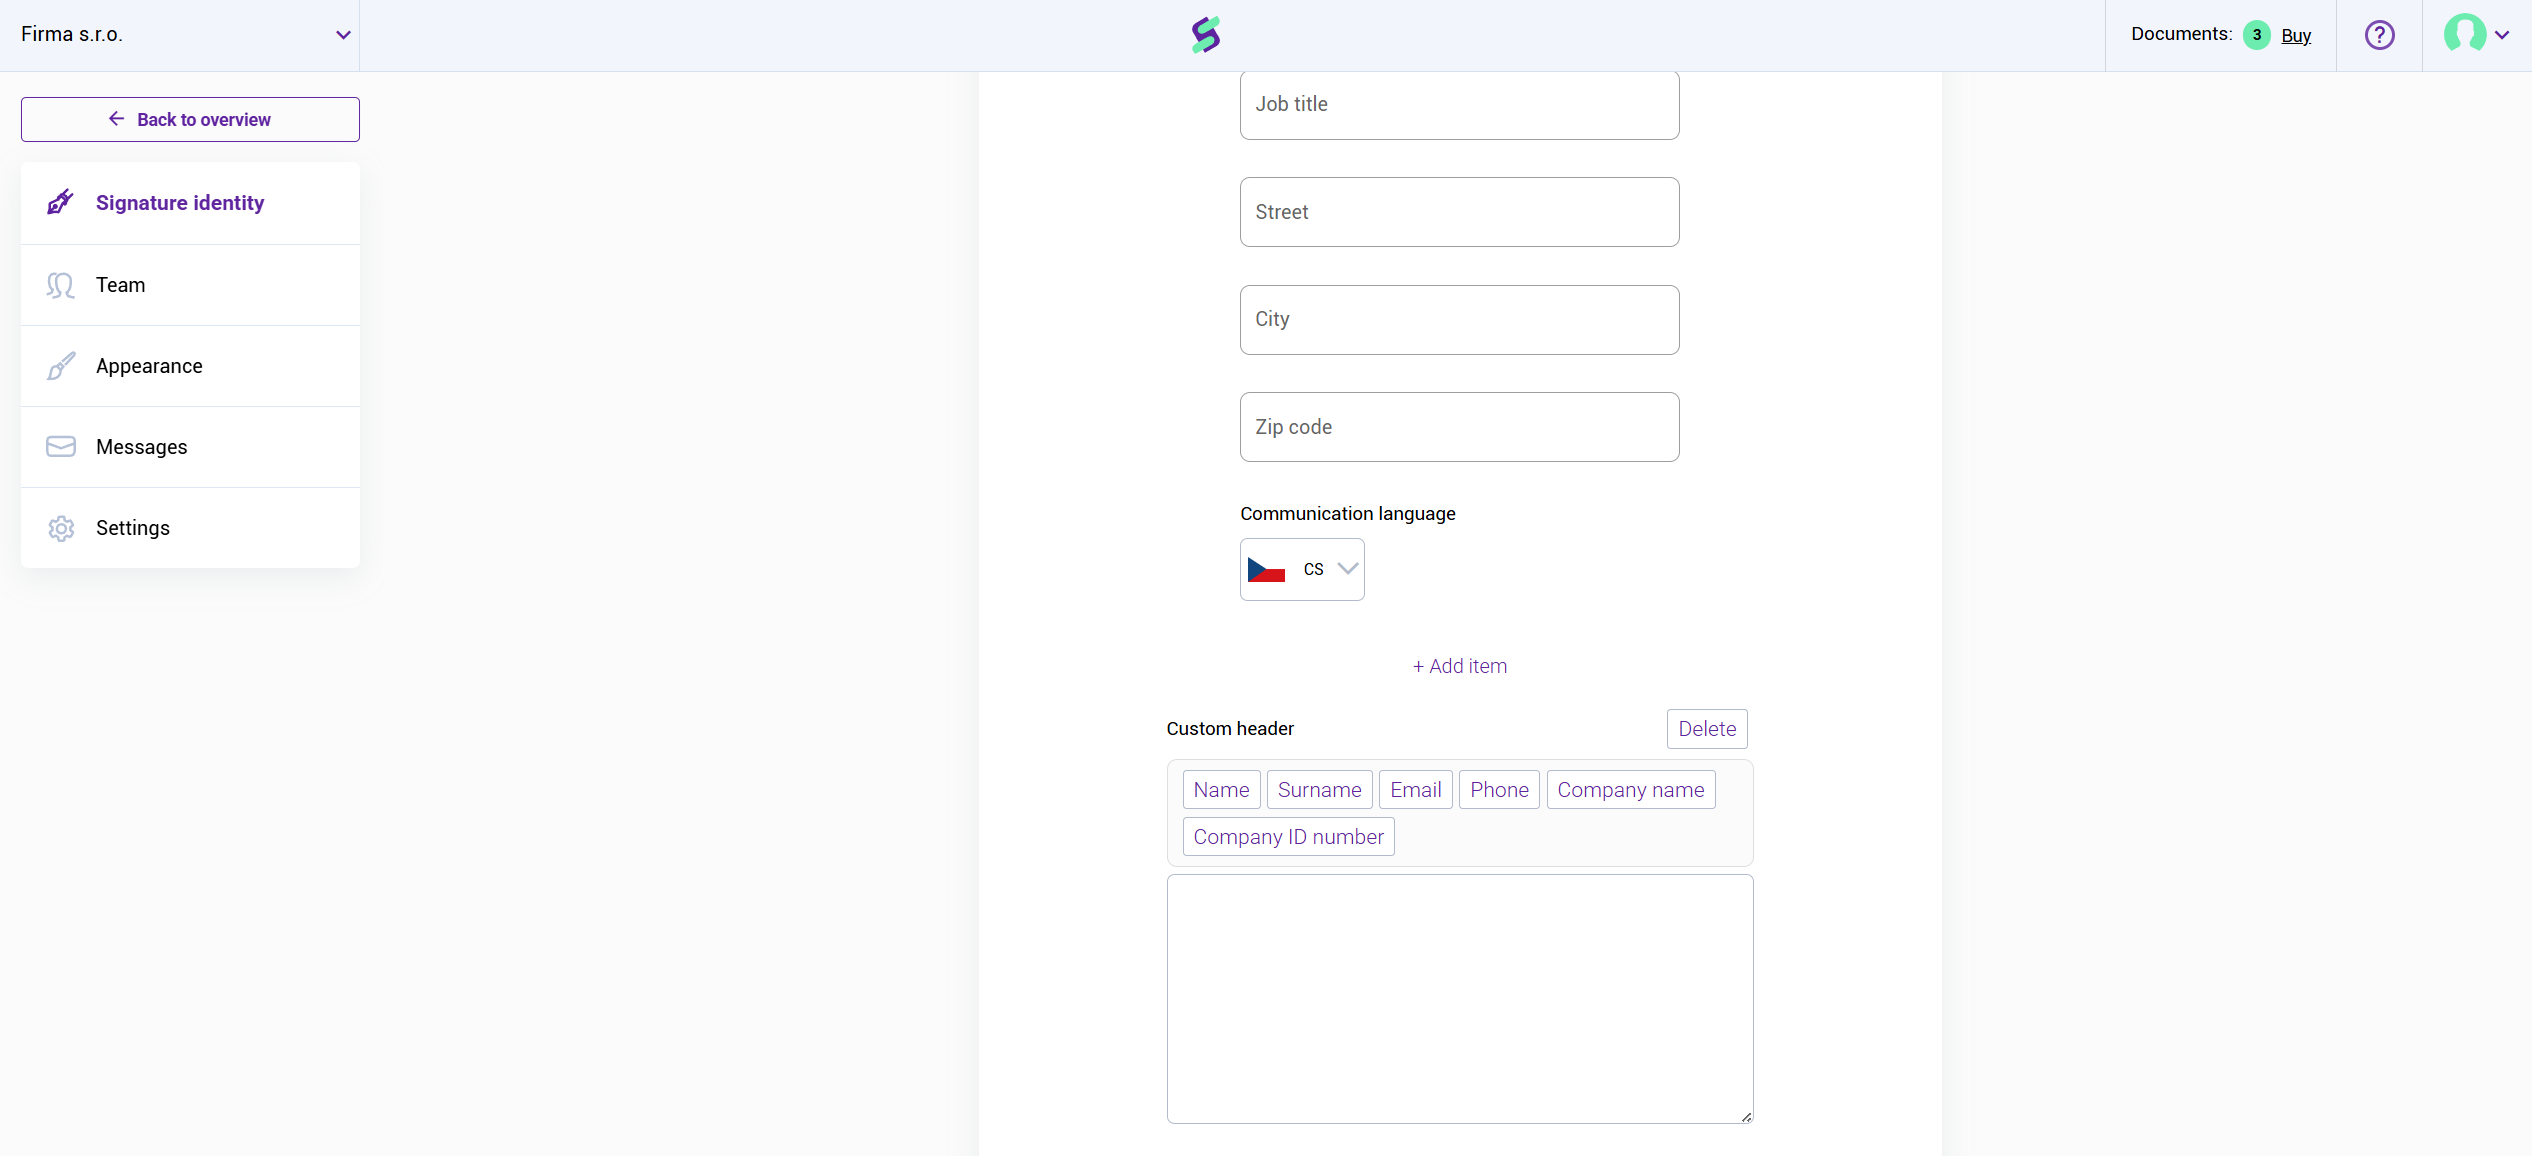Click the + Add item link
The width and height of the screenshot is (2532, 1156).
pos(1459,666)
